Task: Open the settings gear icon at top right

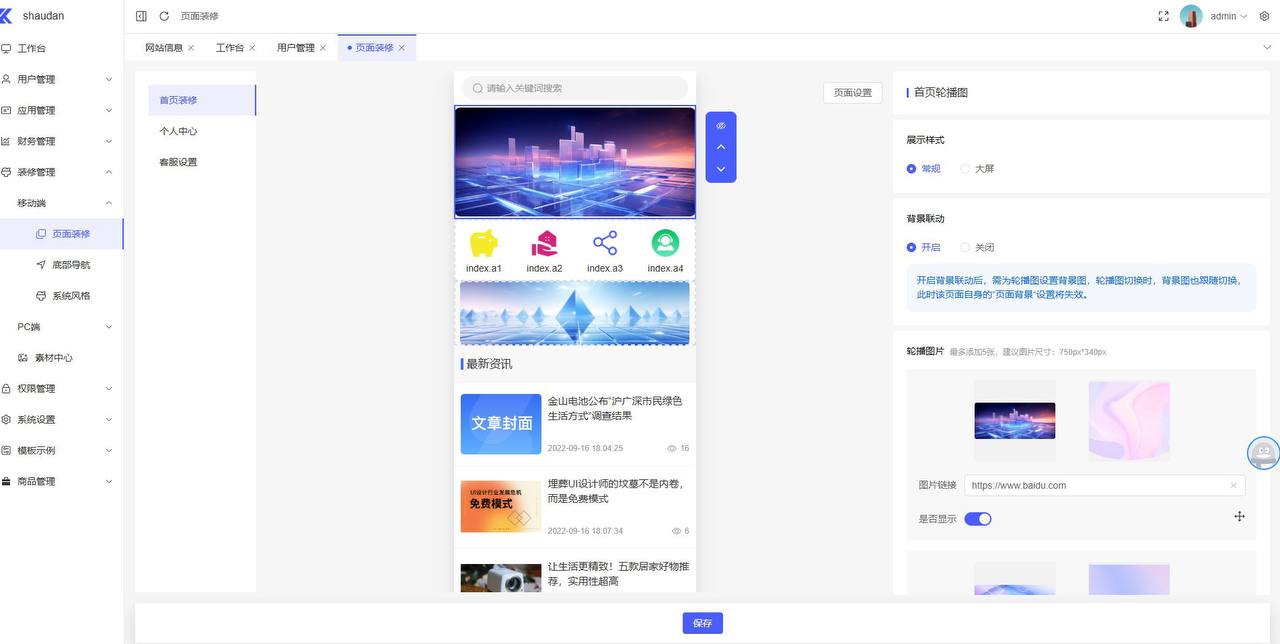Action: point(1264,16)
